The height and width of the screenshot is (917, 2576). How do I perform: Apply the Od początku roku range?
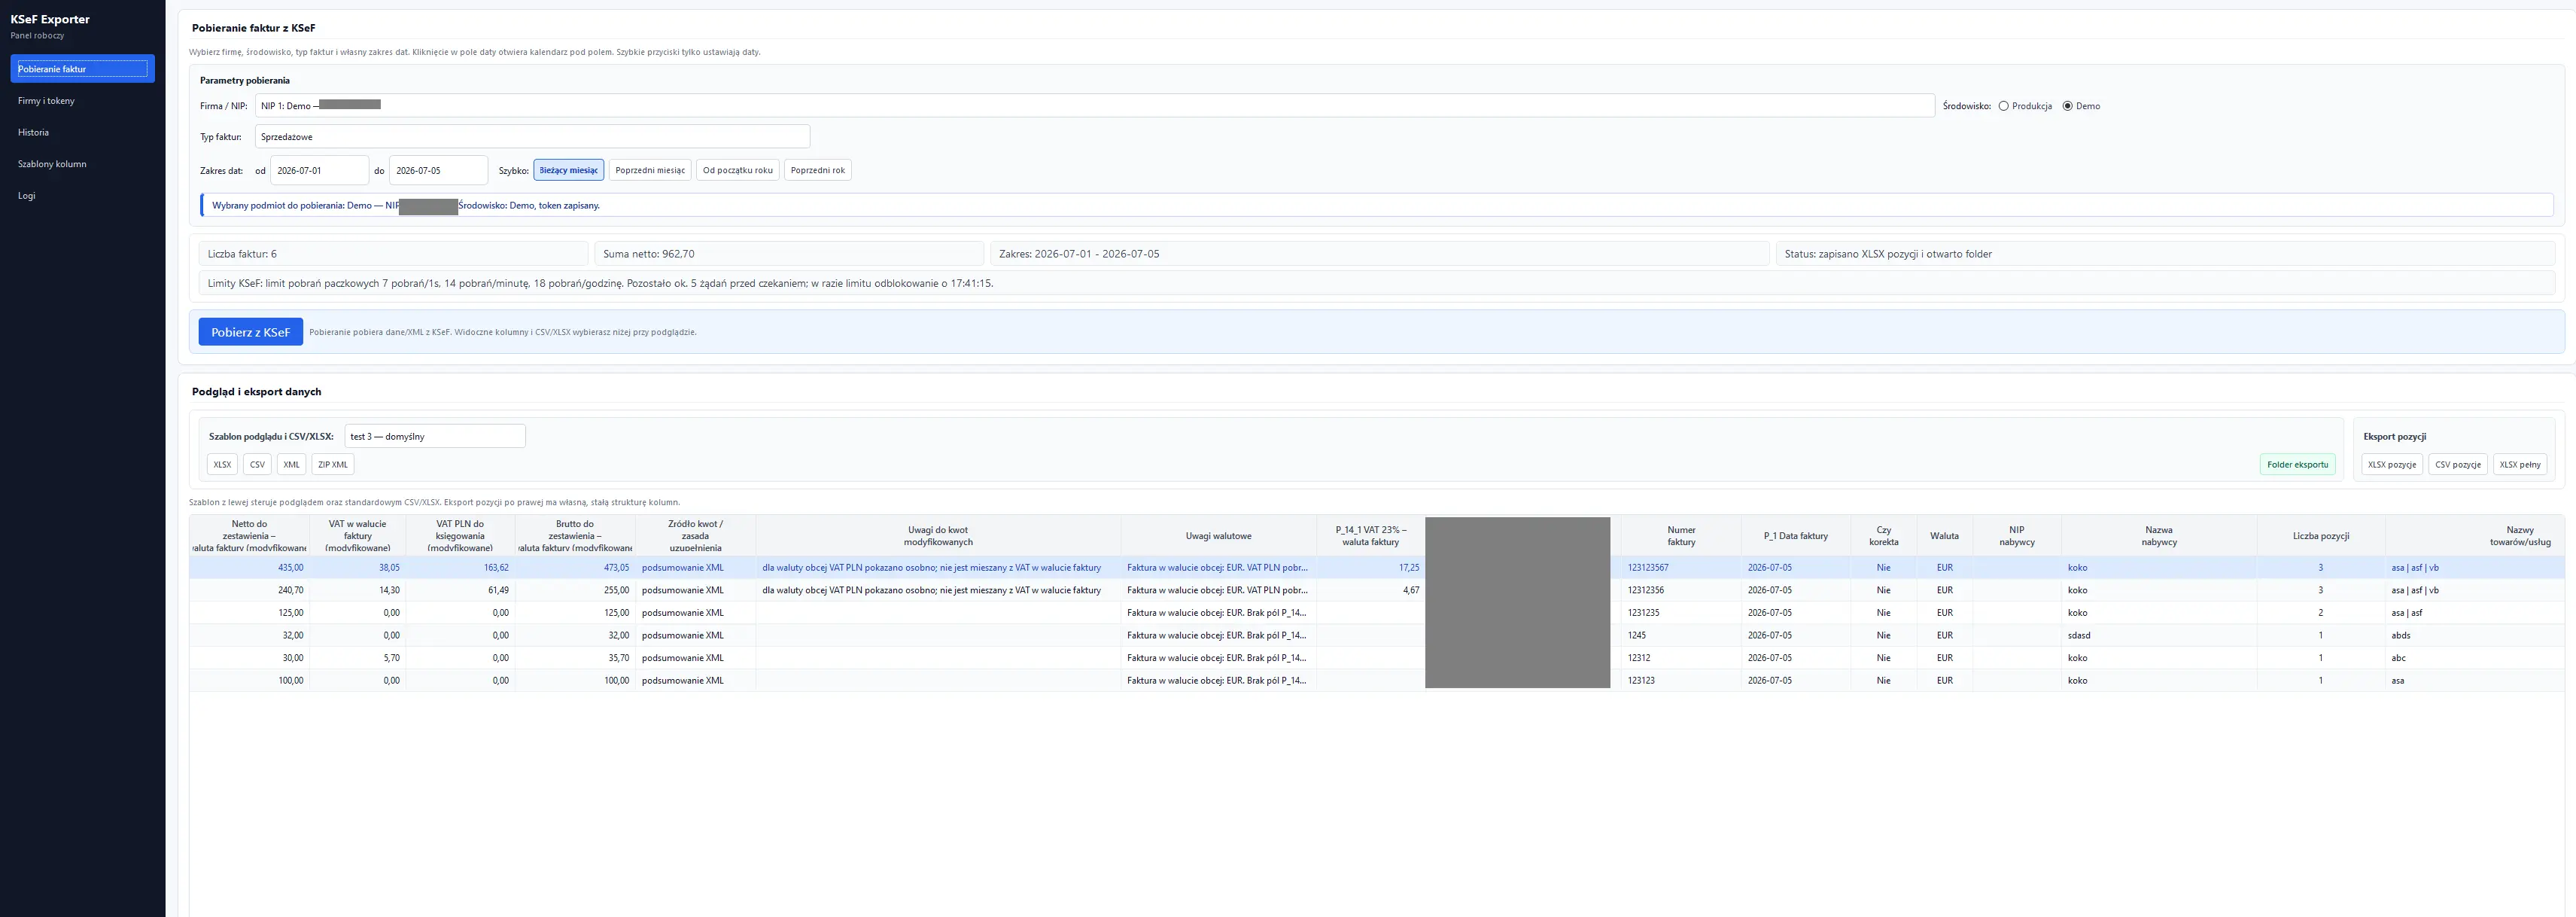(x=738, y=170)
